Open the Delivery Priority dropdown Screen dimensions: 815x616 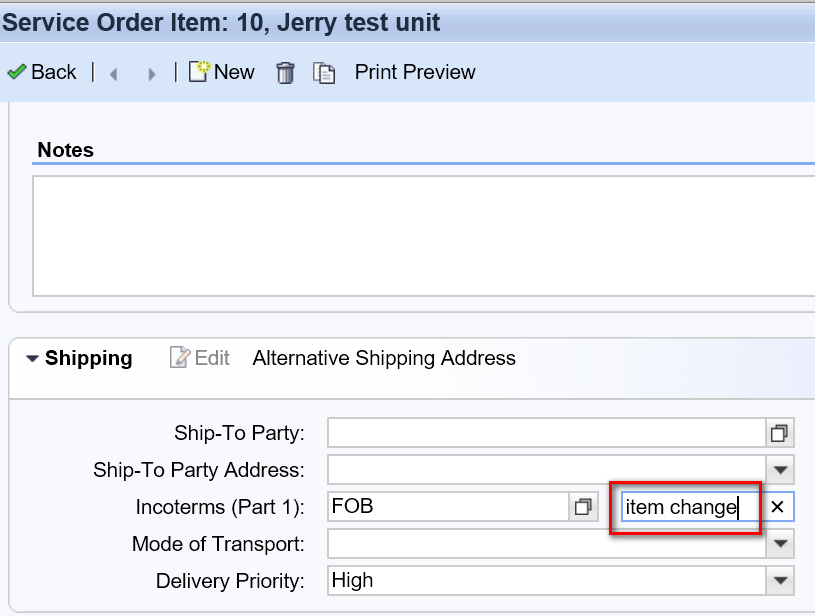pyautogui.click(x=781, y=581)
